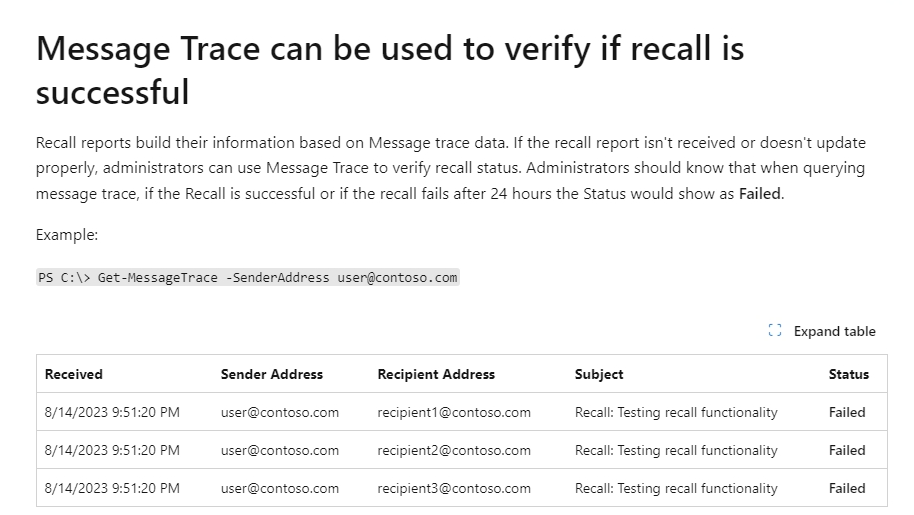This screenshot has width=914, height=515.
Task: Click the Expand table icon
Action: (775, 330)
